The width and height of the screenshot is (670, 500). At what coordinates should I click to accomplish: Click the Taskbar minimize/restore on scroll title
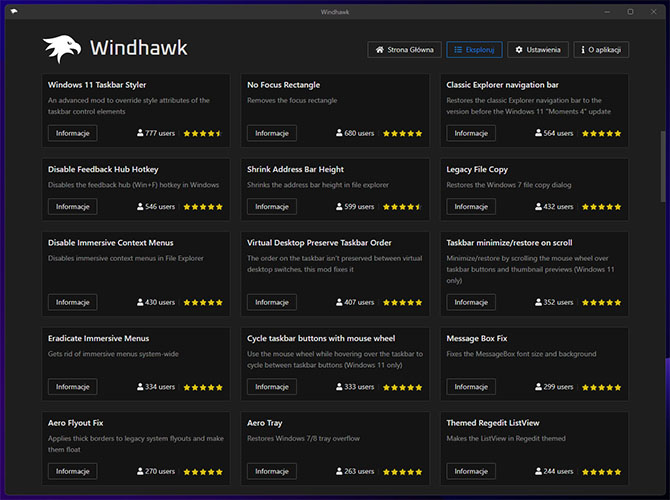click(509, 243)
